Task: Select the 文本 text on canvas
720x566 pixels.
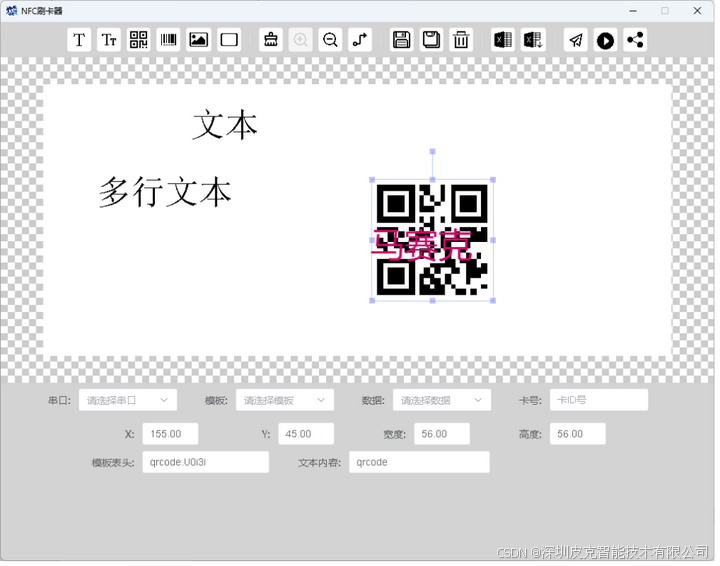Action: (x=225, y=125)
